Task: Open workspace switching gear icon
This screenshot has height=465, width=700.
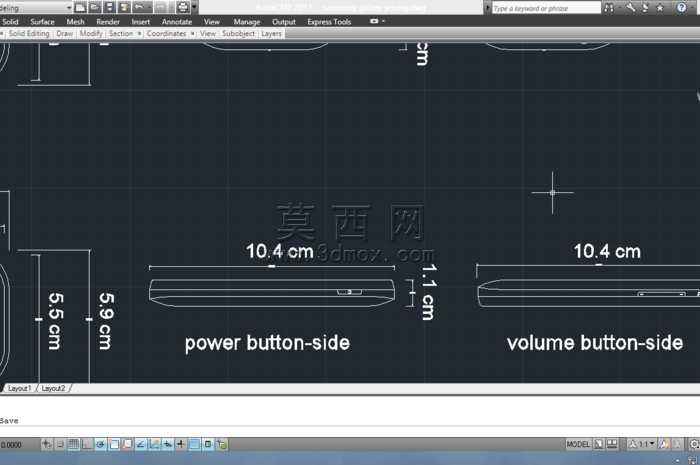Action: pos(694,444)
